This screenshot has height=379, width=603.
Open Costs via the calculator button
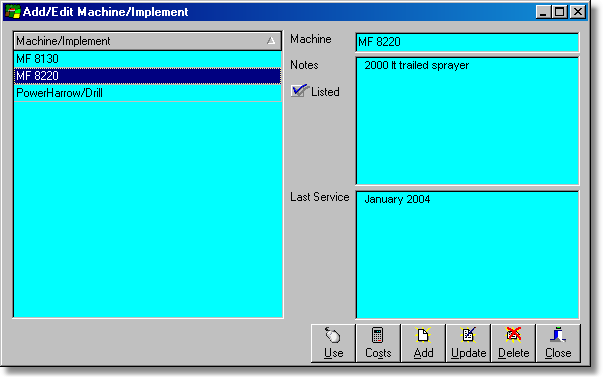coord(378,343)
